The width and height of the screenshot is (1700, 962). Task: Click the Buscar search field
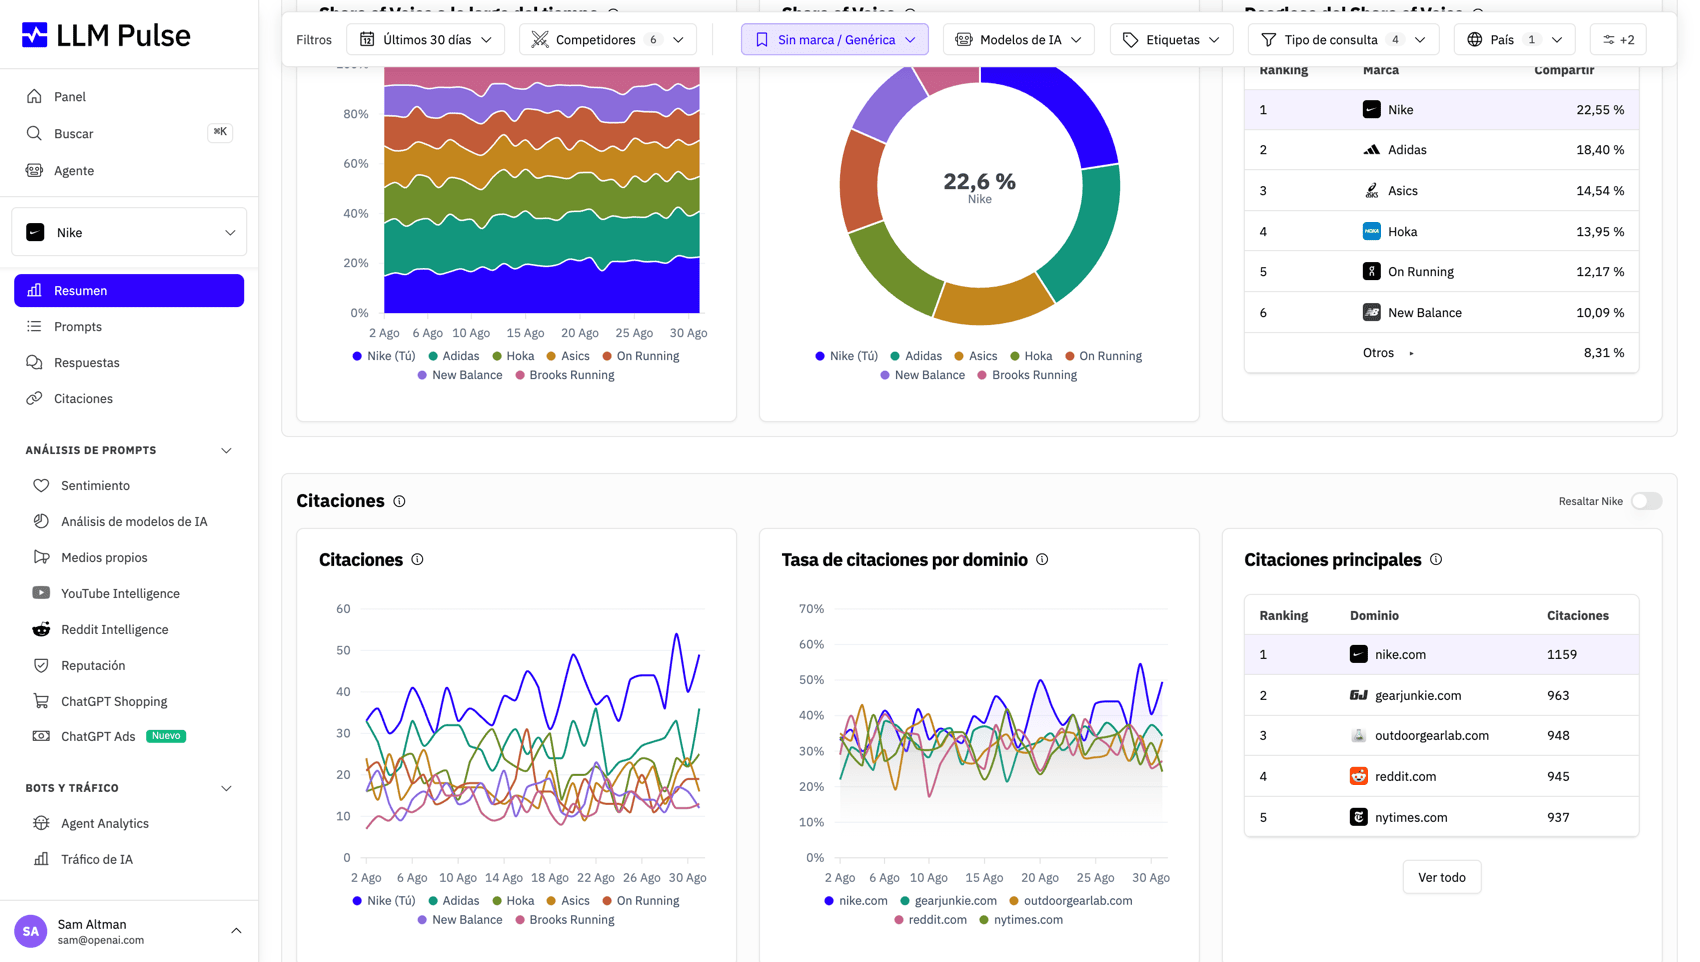(129, 133)
